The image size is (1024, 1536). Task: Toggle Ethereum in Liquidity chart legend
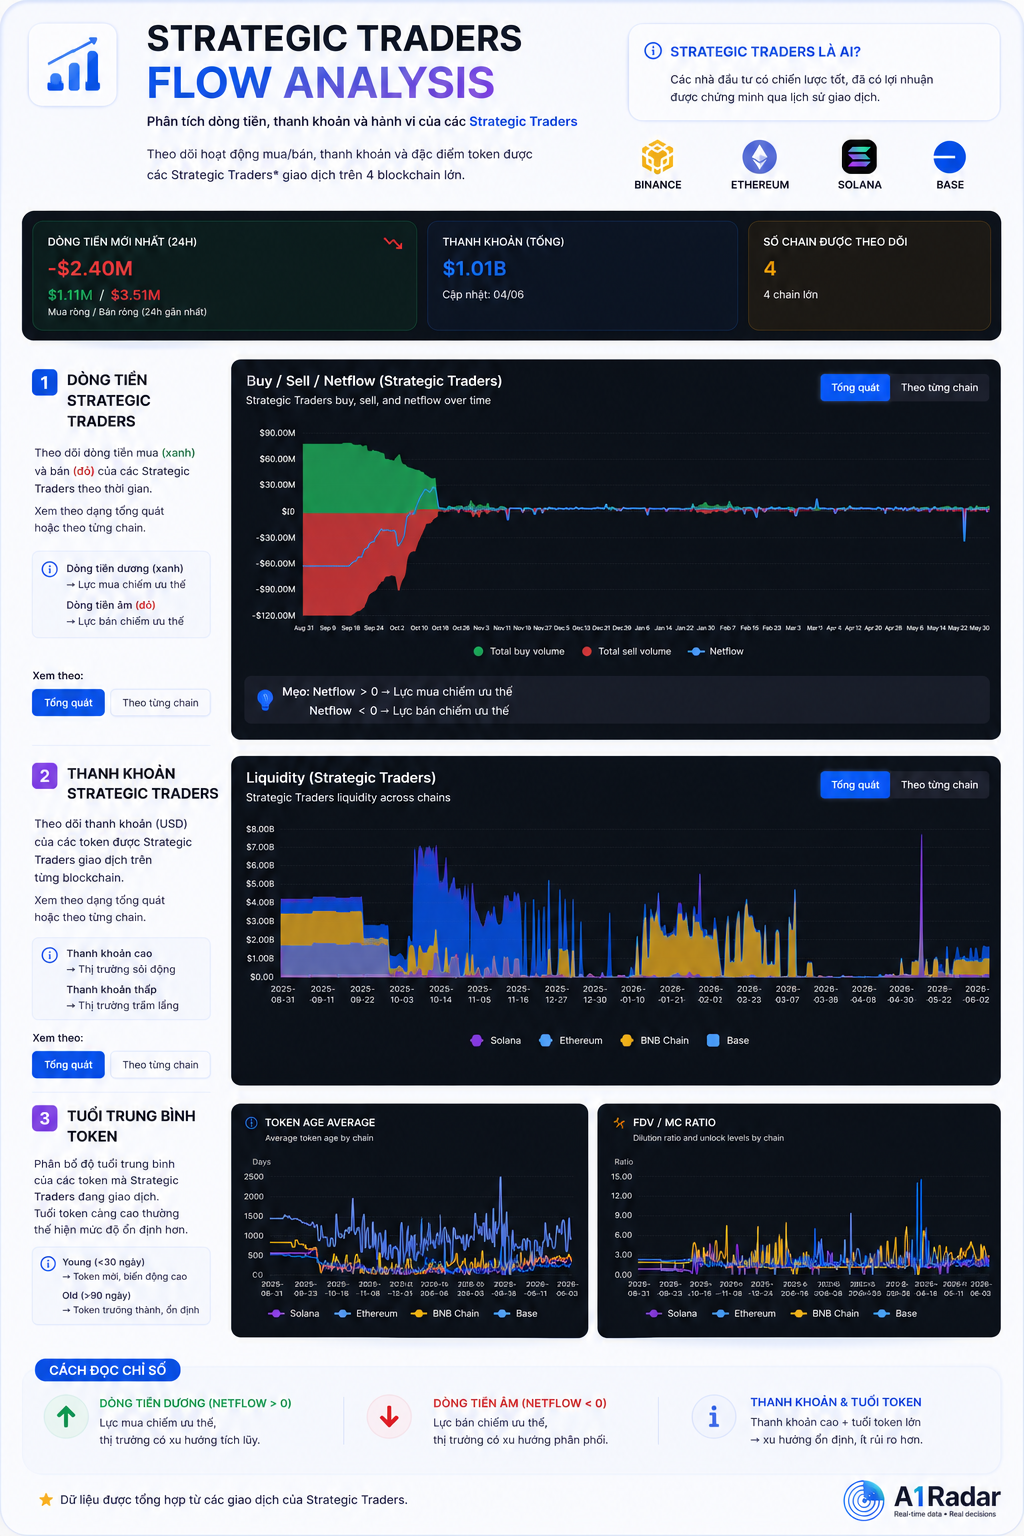pyautogui.click(x=571, y=1041)
